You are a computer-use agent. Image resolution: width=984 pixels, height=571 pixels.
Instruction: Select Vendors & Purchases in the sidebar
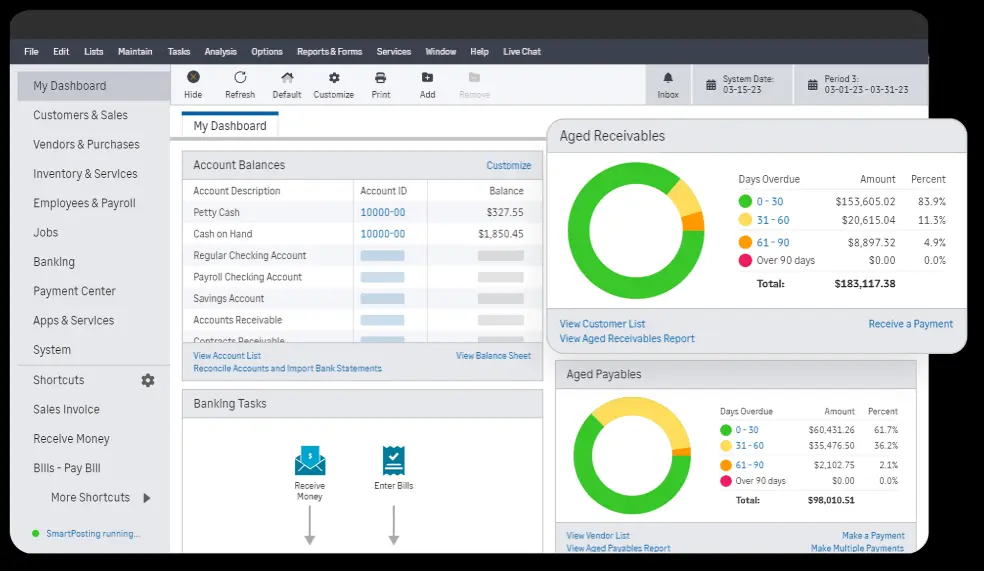pos(86,145)
